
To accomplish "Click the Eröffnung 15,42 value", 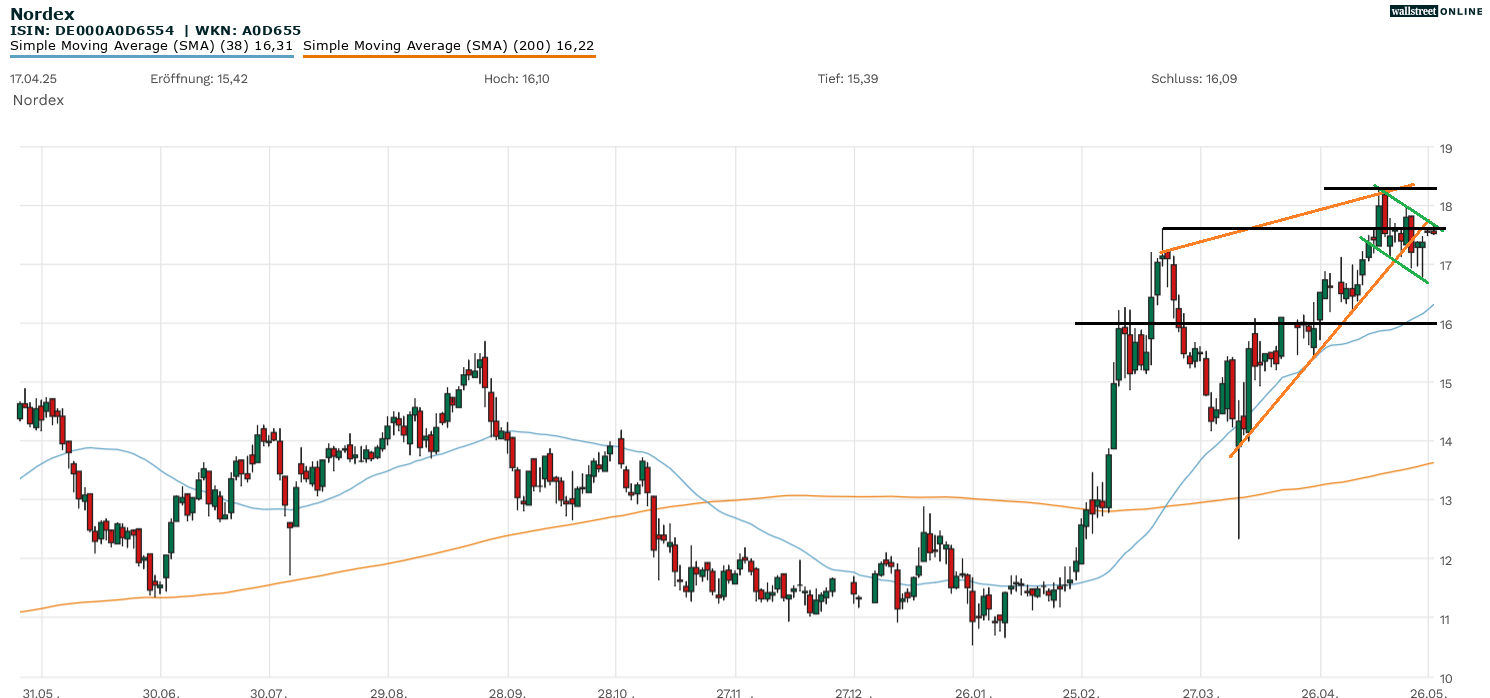I will point(199,78).
